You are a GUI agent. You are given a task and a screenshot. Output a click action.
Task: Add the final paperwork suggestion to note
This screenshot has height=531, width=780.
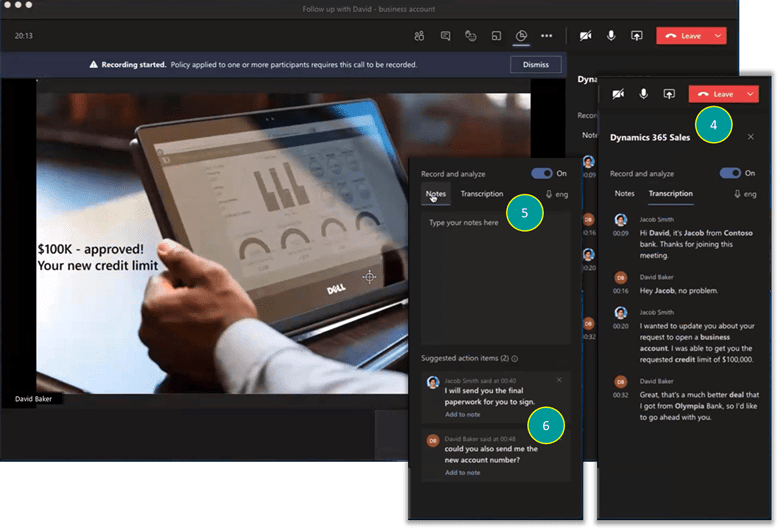[x=463, y=415]
